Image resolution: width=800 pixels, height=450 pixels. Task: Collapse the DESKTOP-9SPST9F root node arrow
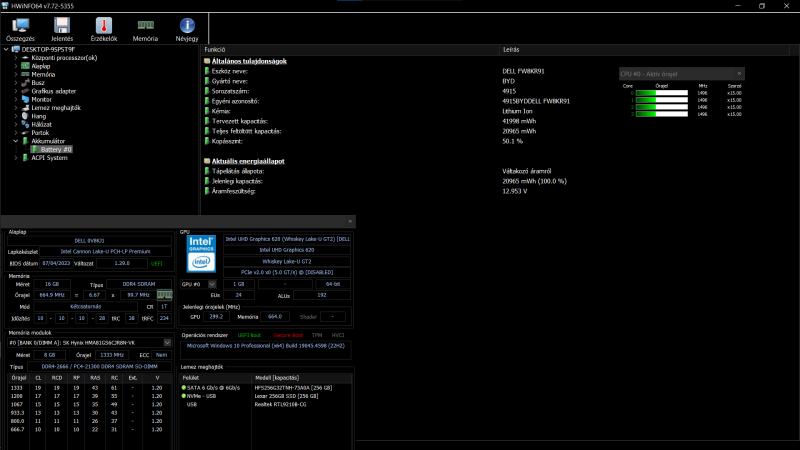pyautogui.click(x=6, y=49)
